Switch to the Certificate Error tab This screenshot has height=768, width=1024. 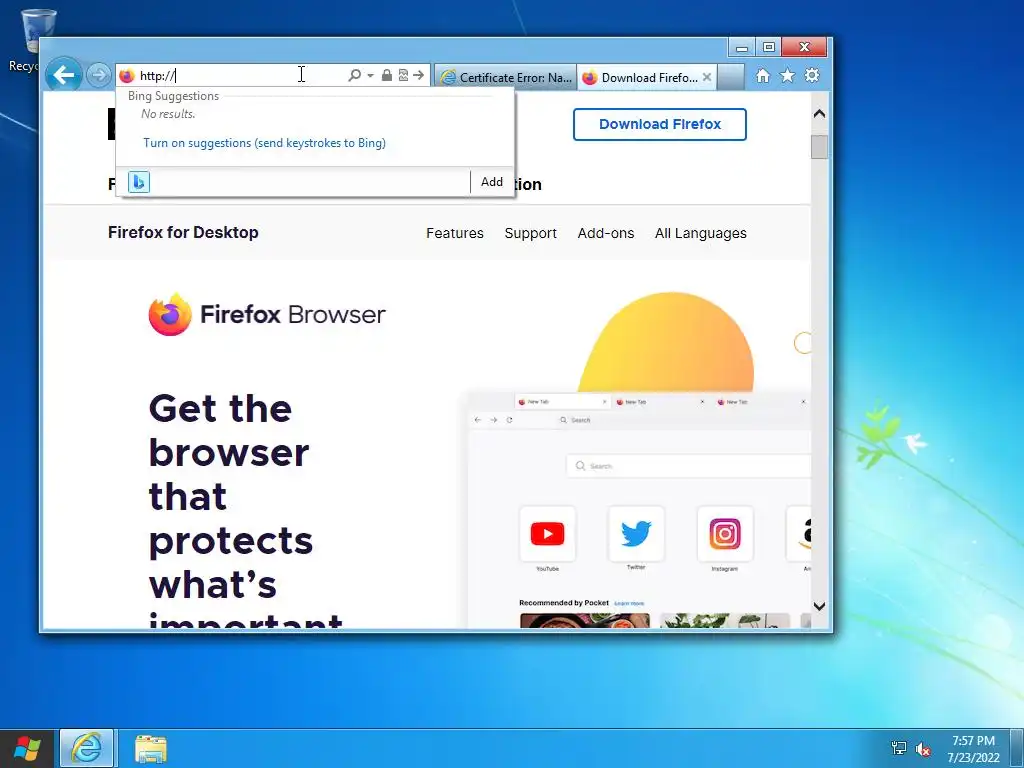pyautogui.click(x=506, y=77)
